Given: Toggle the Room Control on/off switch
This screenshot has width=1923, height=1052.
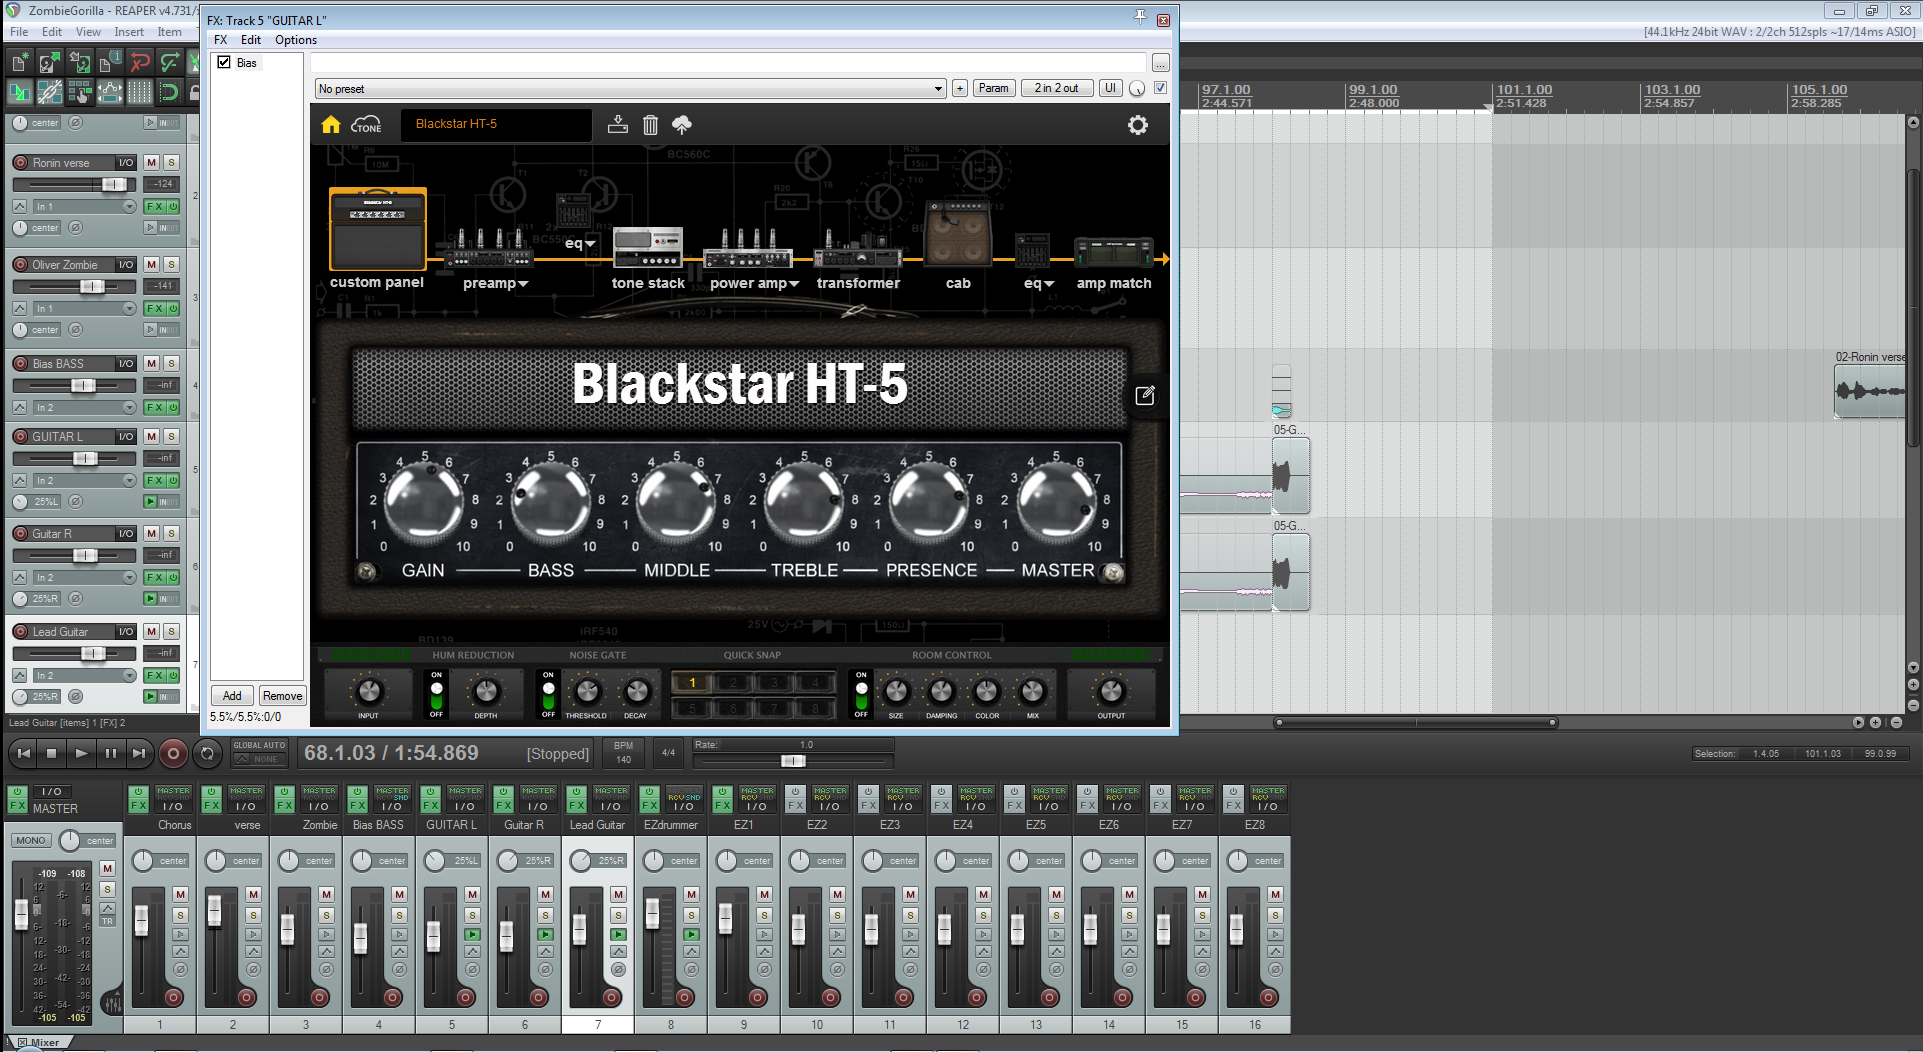Looking at the screenshot, I should pos(861,693).
